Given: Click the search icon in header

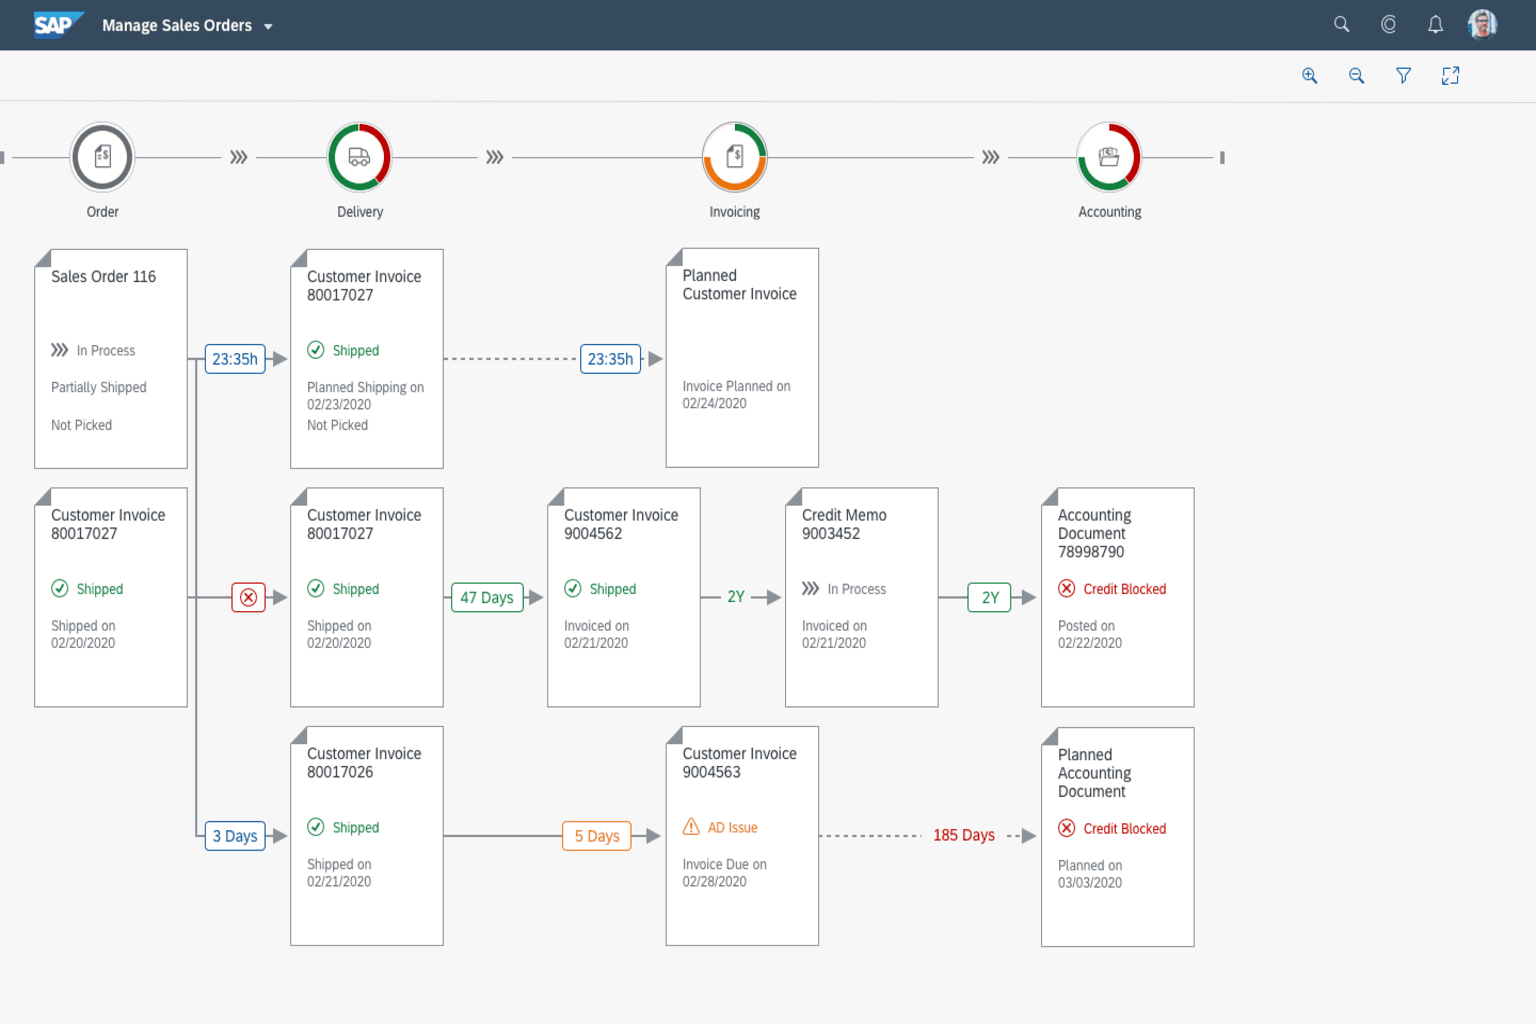Looking at the screenshot, I should pyautogui.click(x=1341, y=25).
